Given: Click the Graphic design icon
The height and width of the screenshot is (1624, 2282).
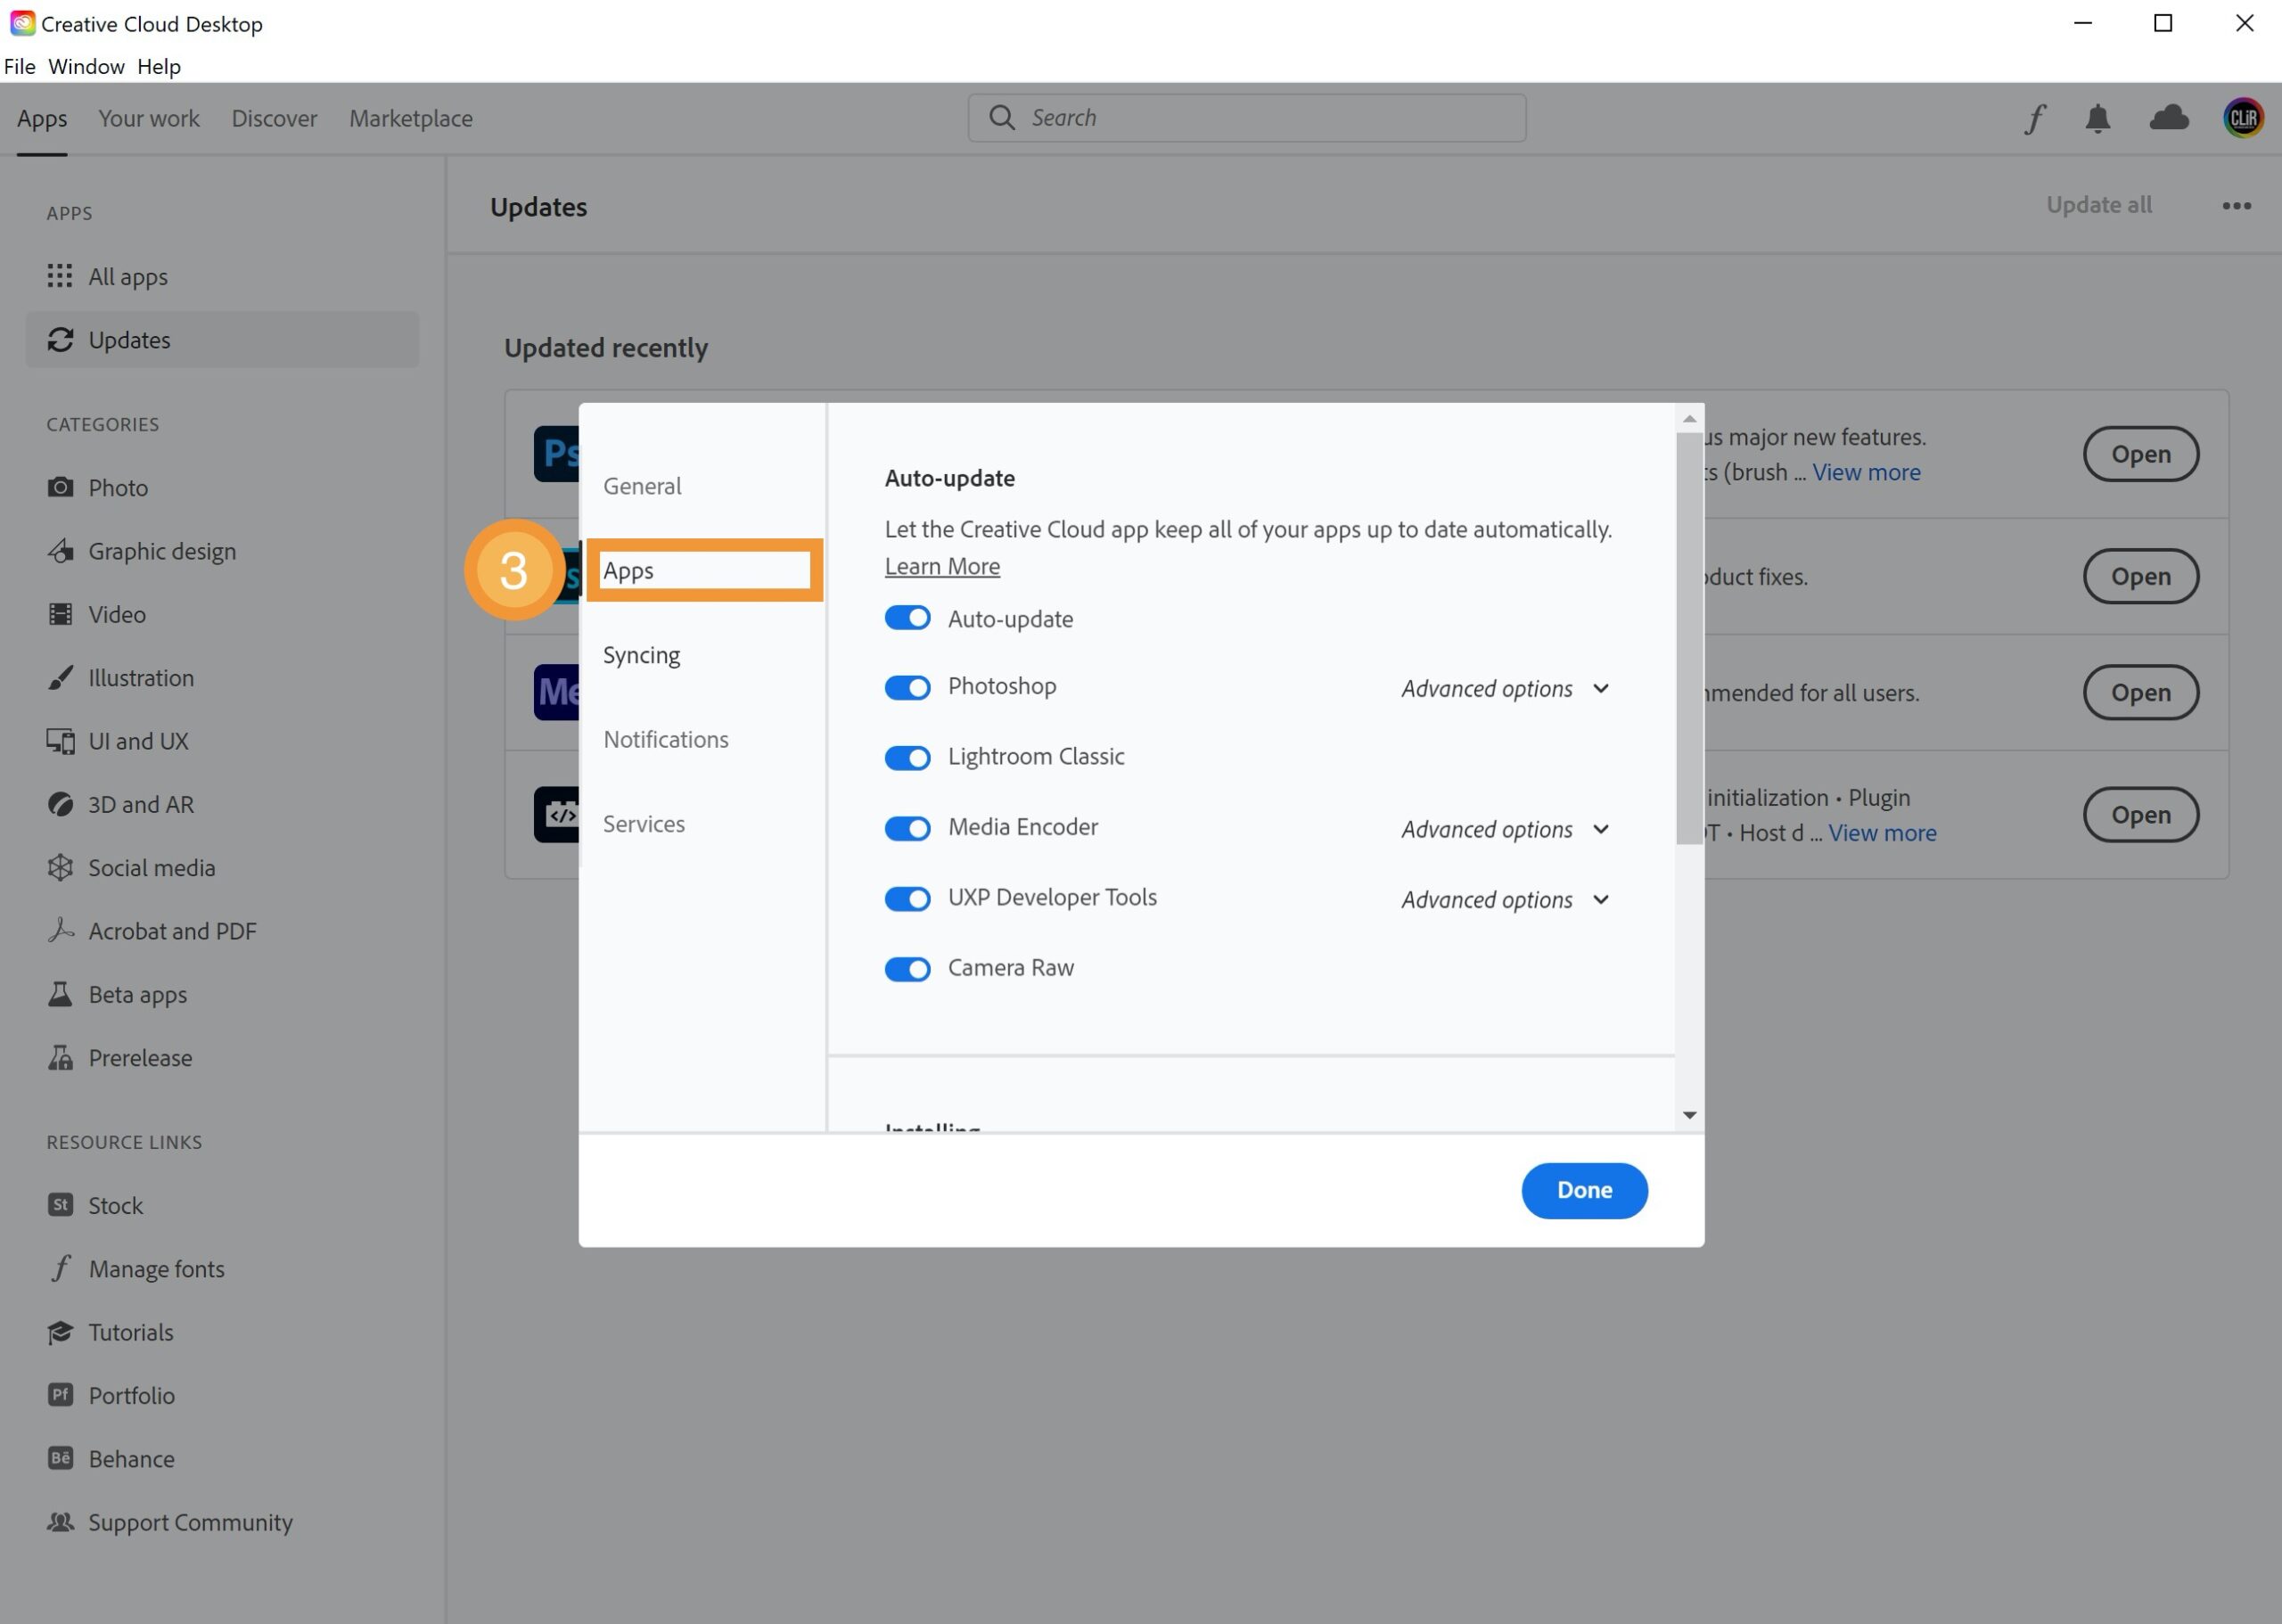Looking at the screenshot, I should pyautogui.click(x=60, y=551).
